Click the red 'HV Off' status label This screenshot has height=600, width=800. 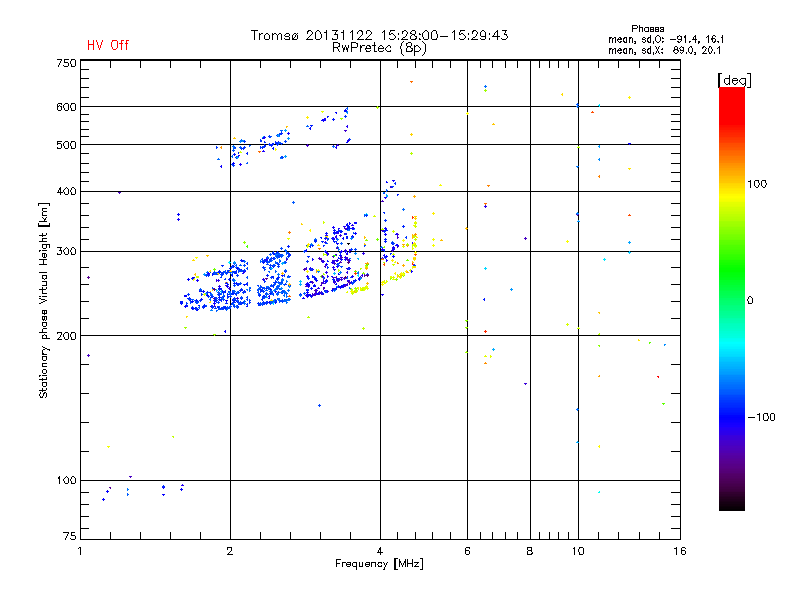click(108, 45)
